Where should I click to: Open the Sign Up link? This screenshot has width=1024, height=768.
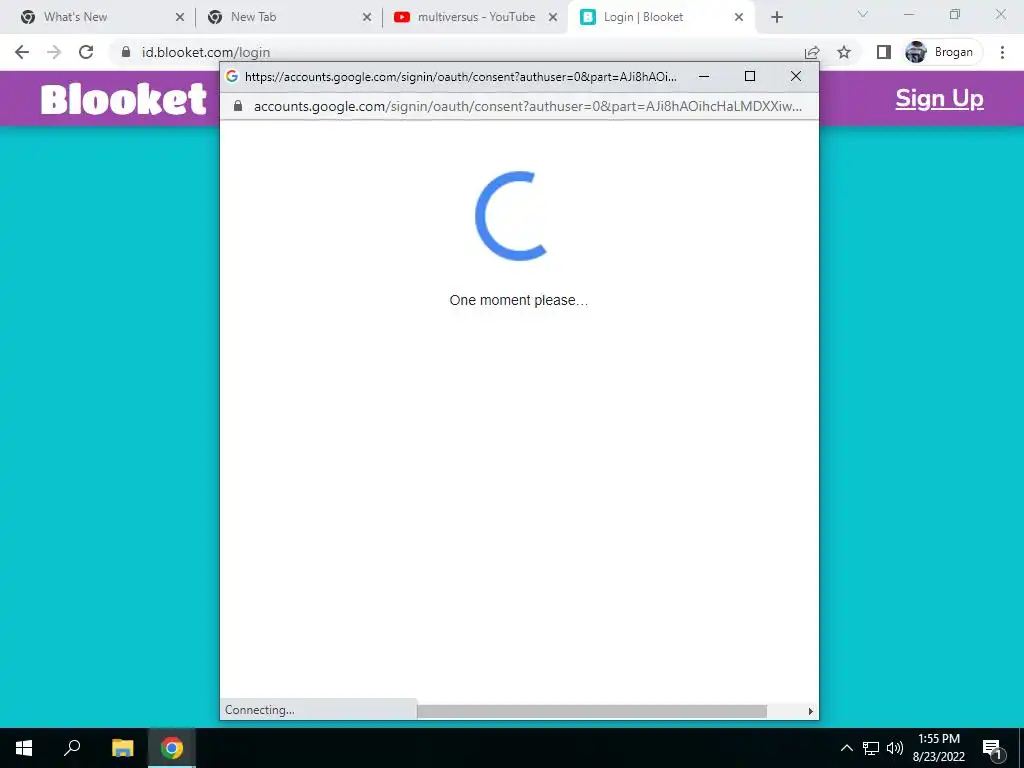point(939,99)
